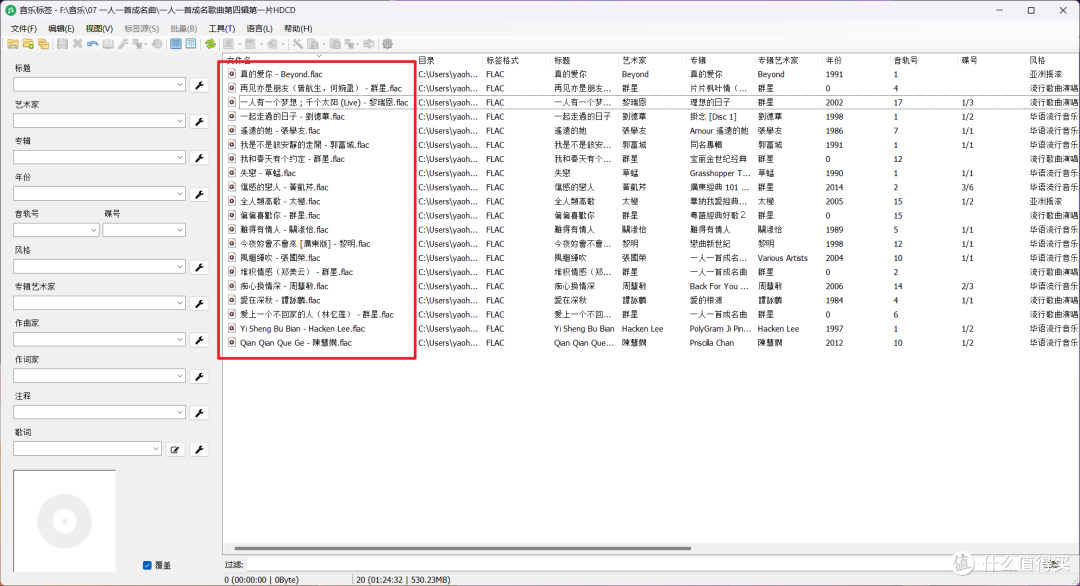Image resolution: width=1080 pixels, height=586 pixels.
Task: Open the 视图(V) menu
Action: coord(99,29)
